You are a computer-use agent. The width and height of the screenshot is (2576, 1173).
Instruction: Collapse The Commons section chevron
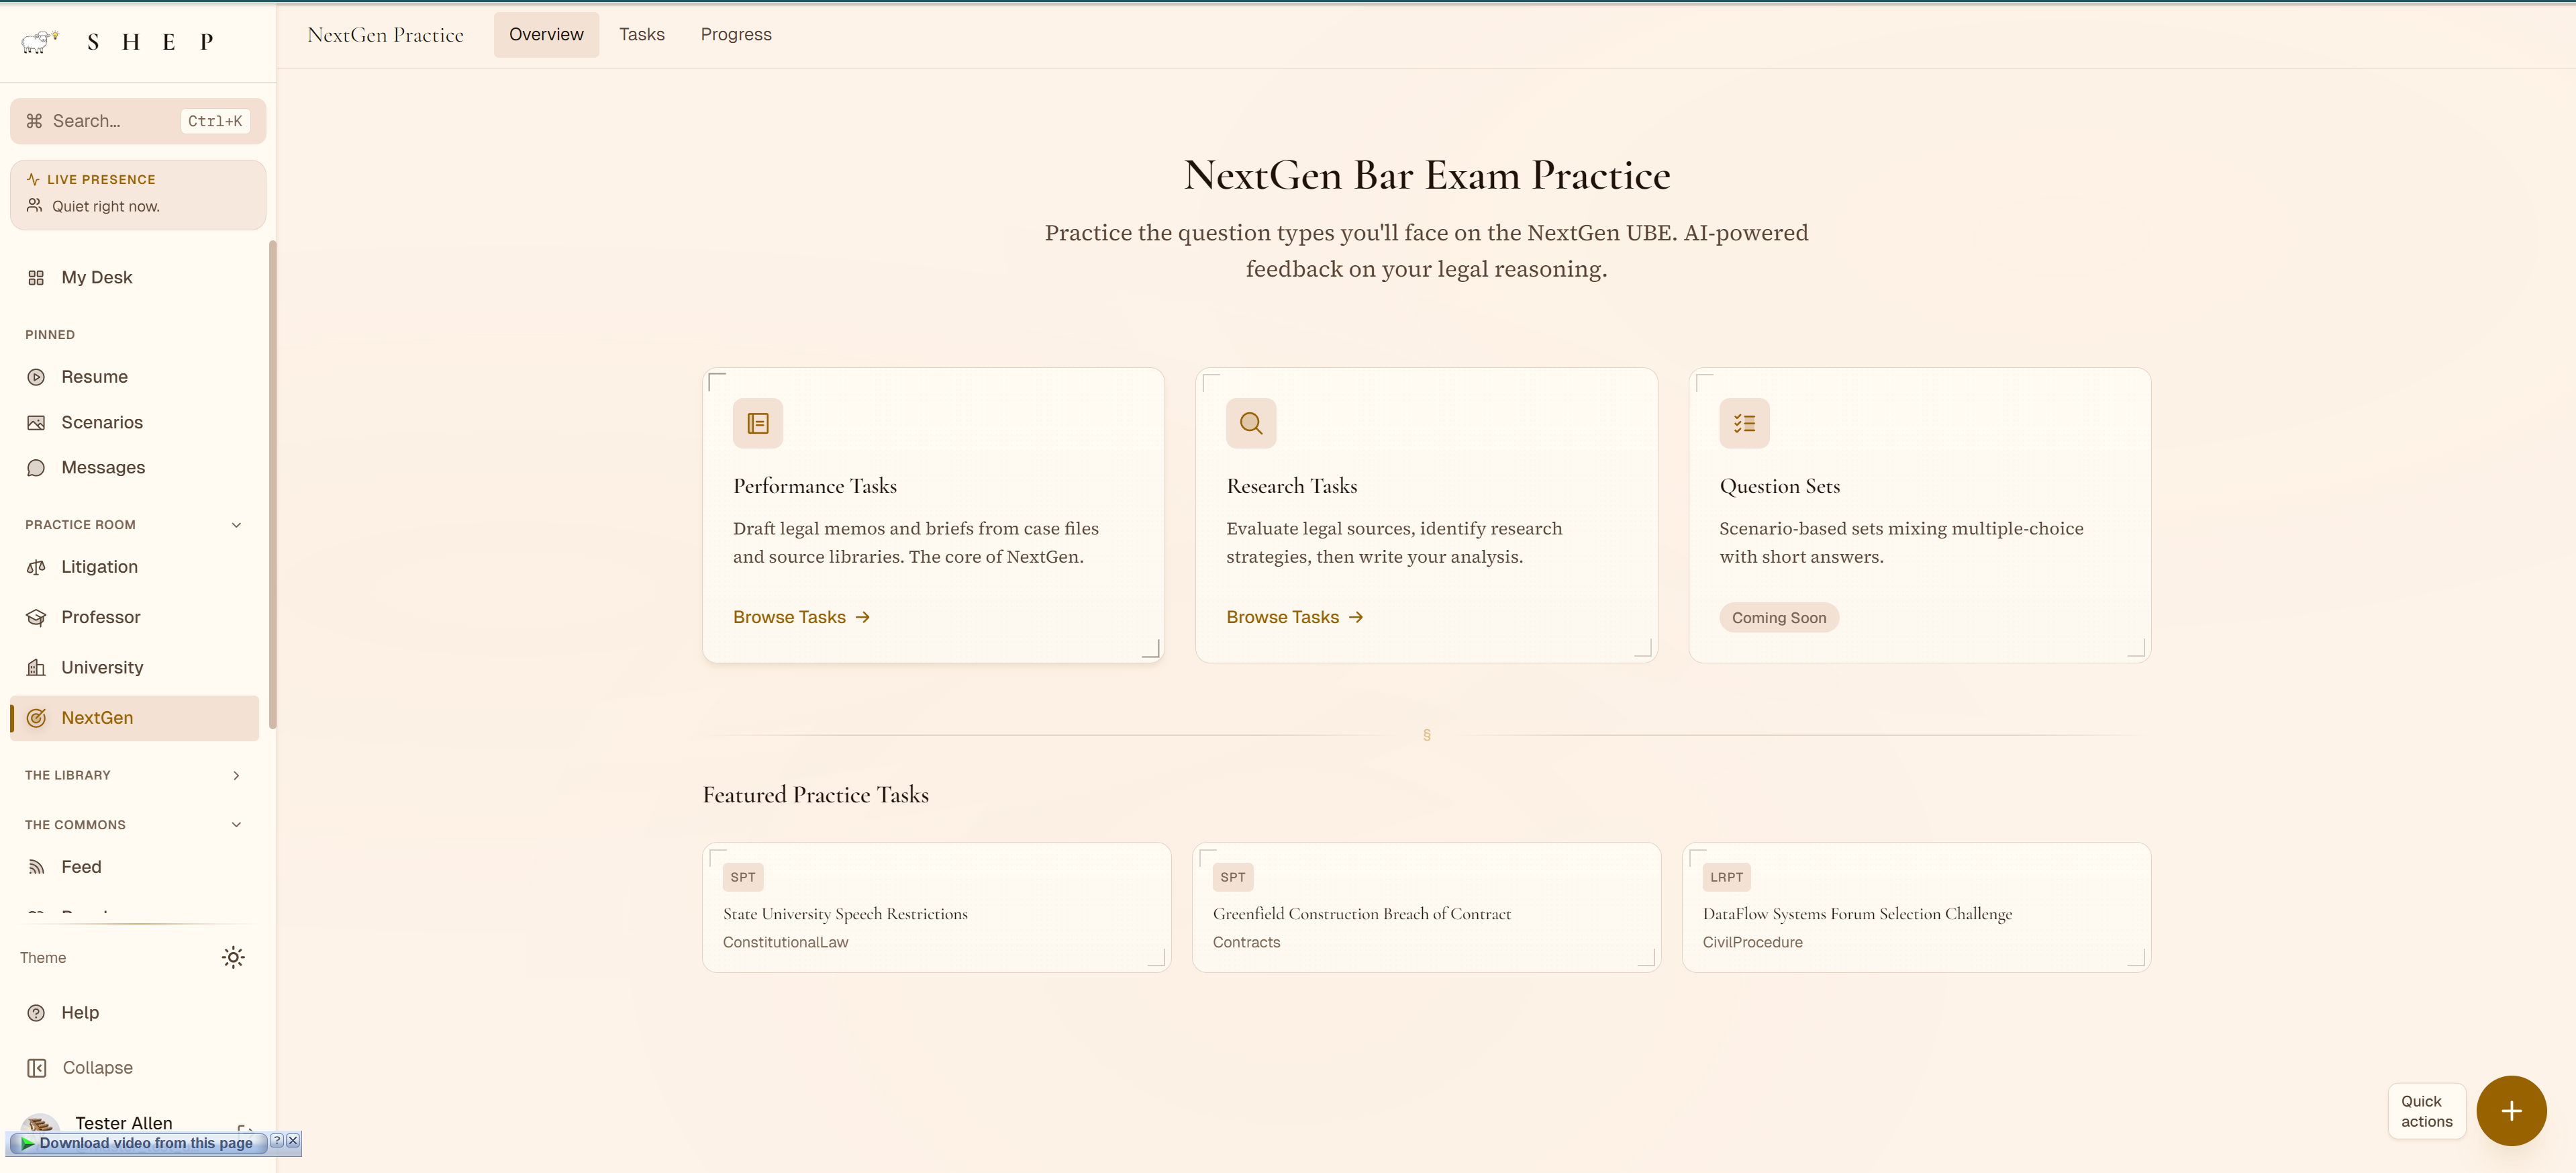point(236,825)
